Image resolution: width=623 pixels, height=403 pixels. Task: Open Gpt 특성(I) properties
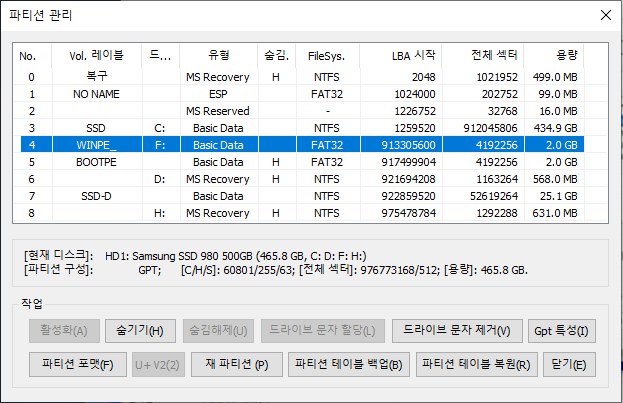(561, 331)
